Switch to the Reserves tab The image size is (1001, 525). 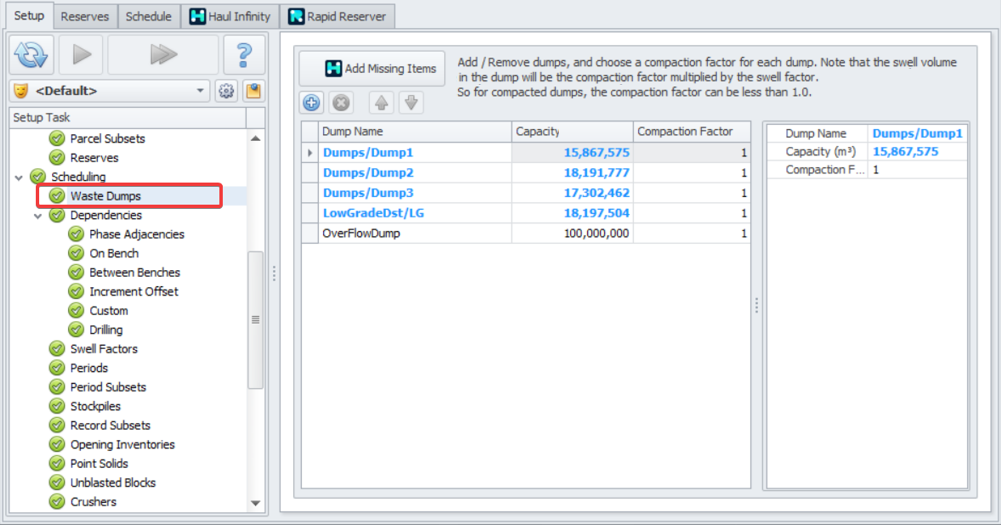click(85, 17)
